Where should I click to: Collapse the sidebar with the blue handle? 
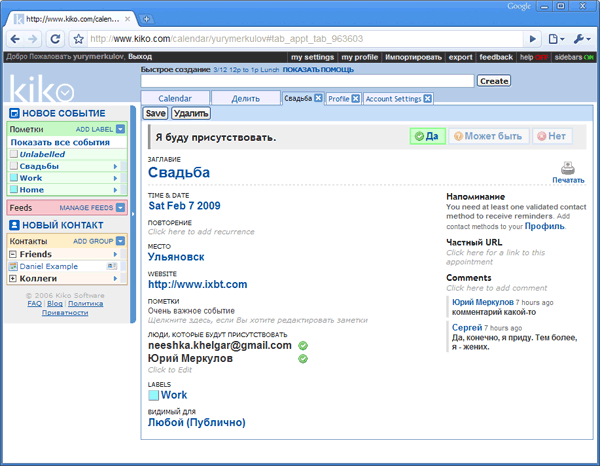click(133, 214)
